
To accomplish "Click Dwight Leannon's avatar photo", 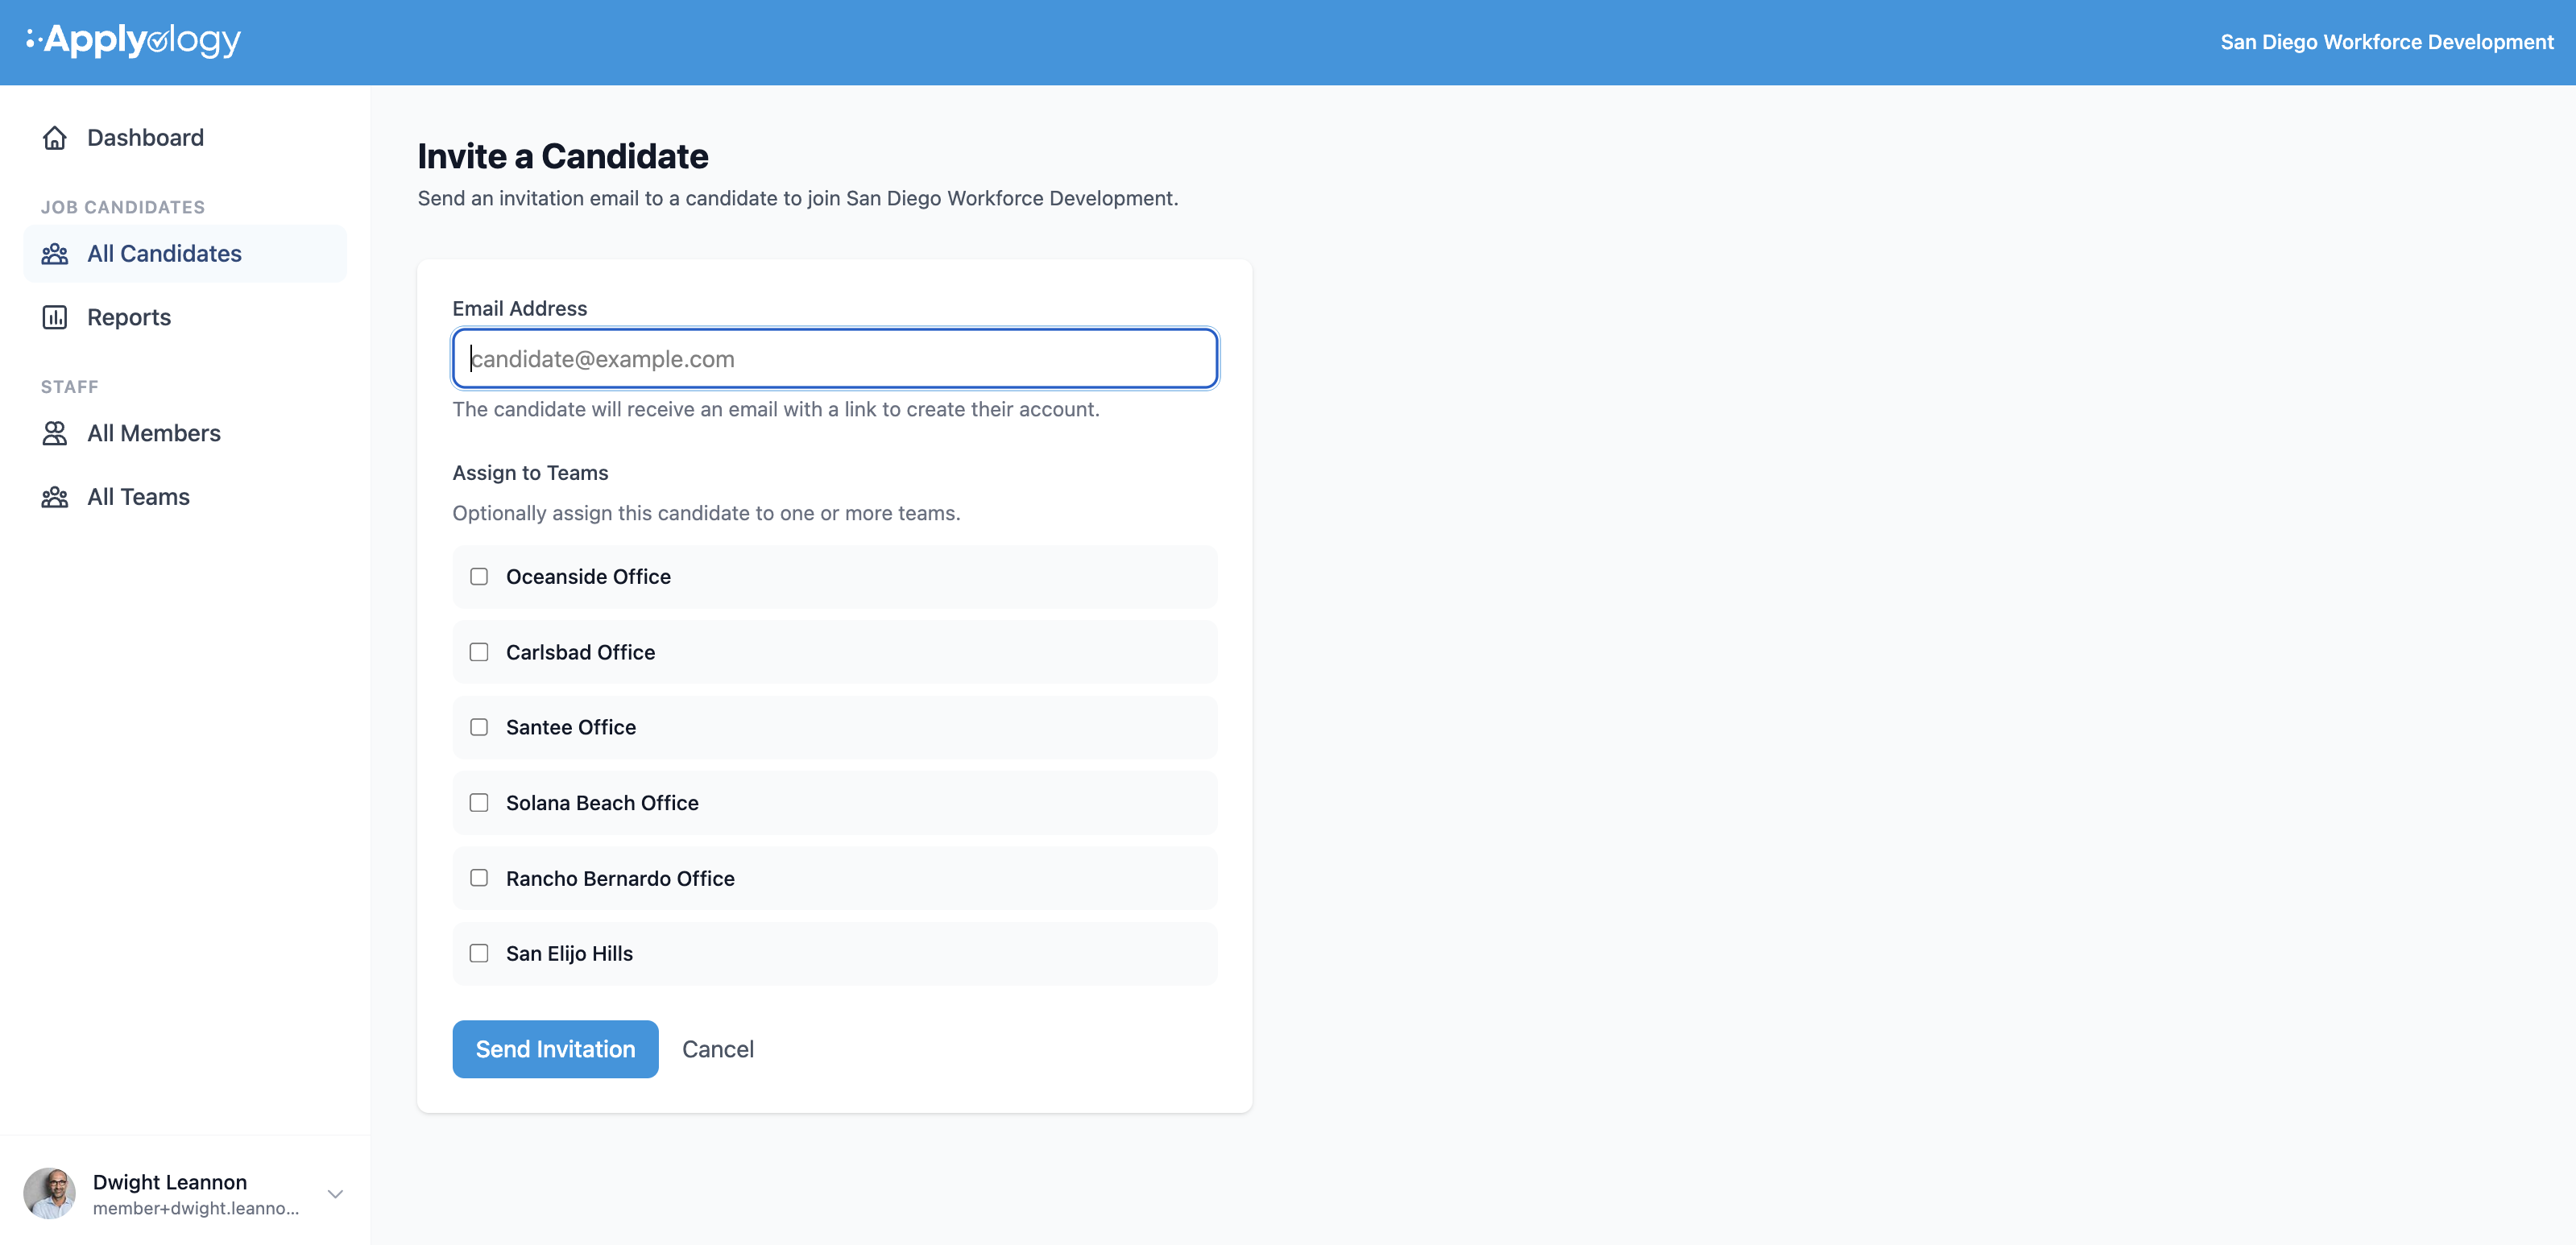I will 50,1194.
